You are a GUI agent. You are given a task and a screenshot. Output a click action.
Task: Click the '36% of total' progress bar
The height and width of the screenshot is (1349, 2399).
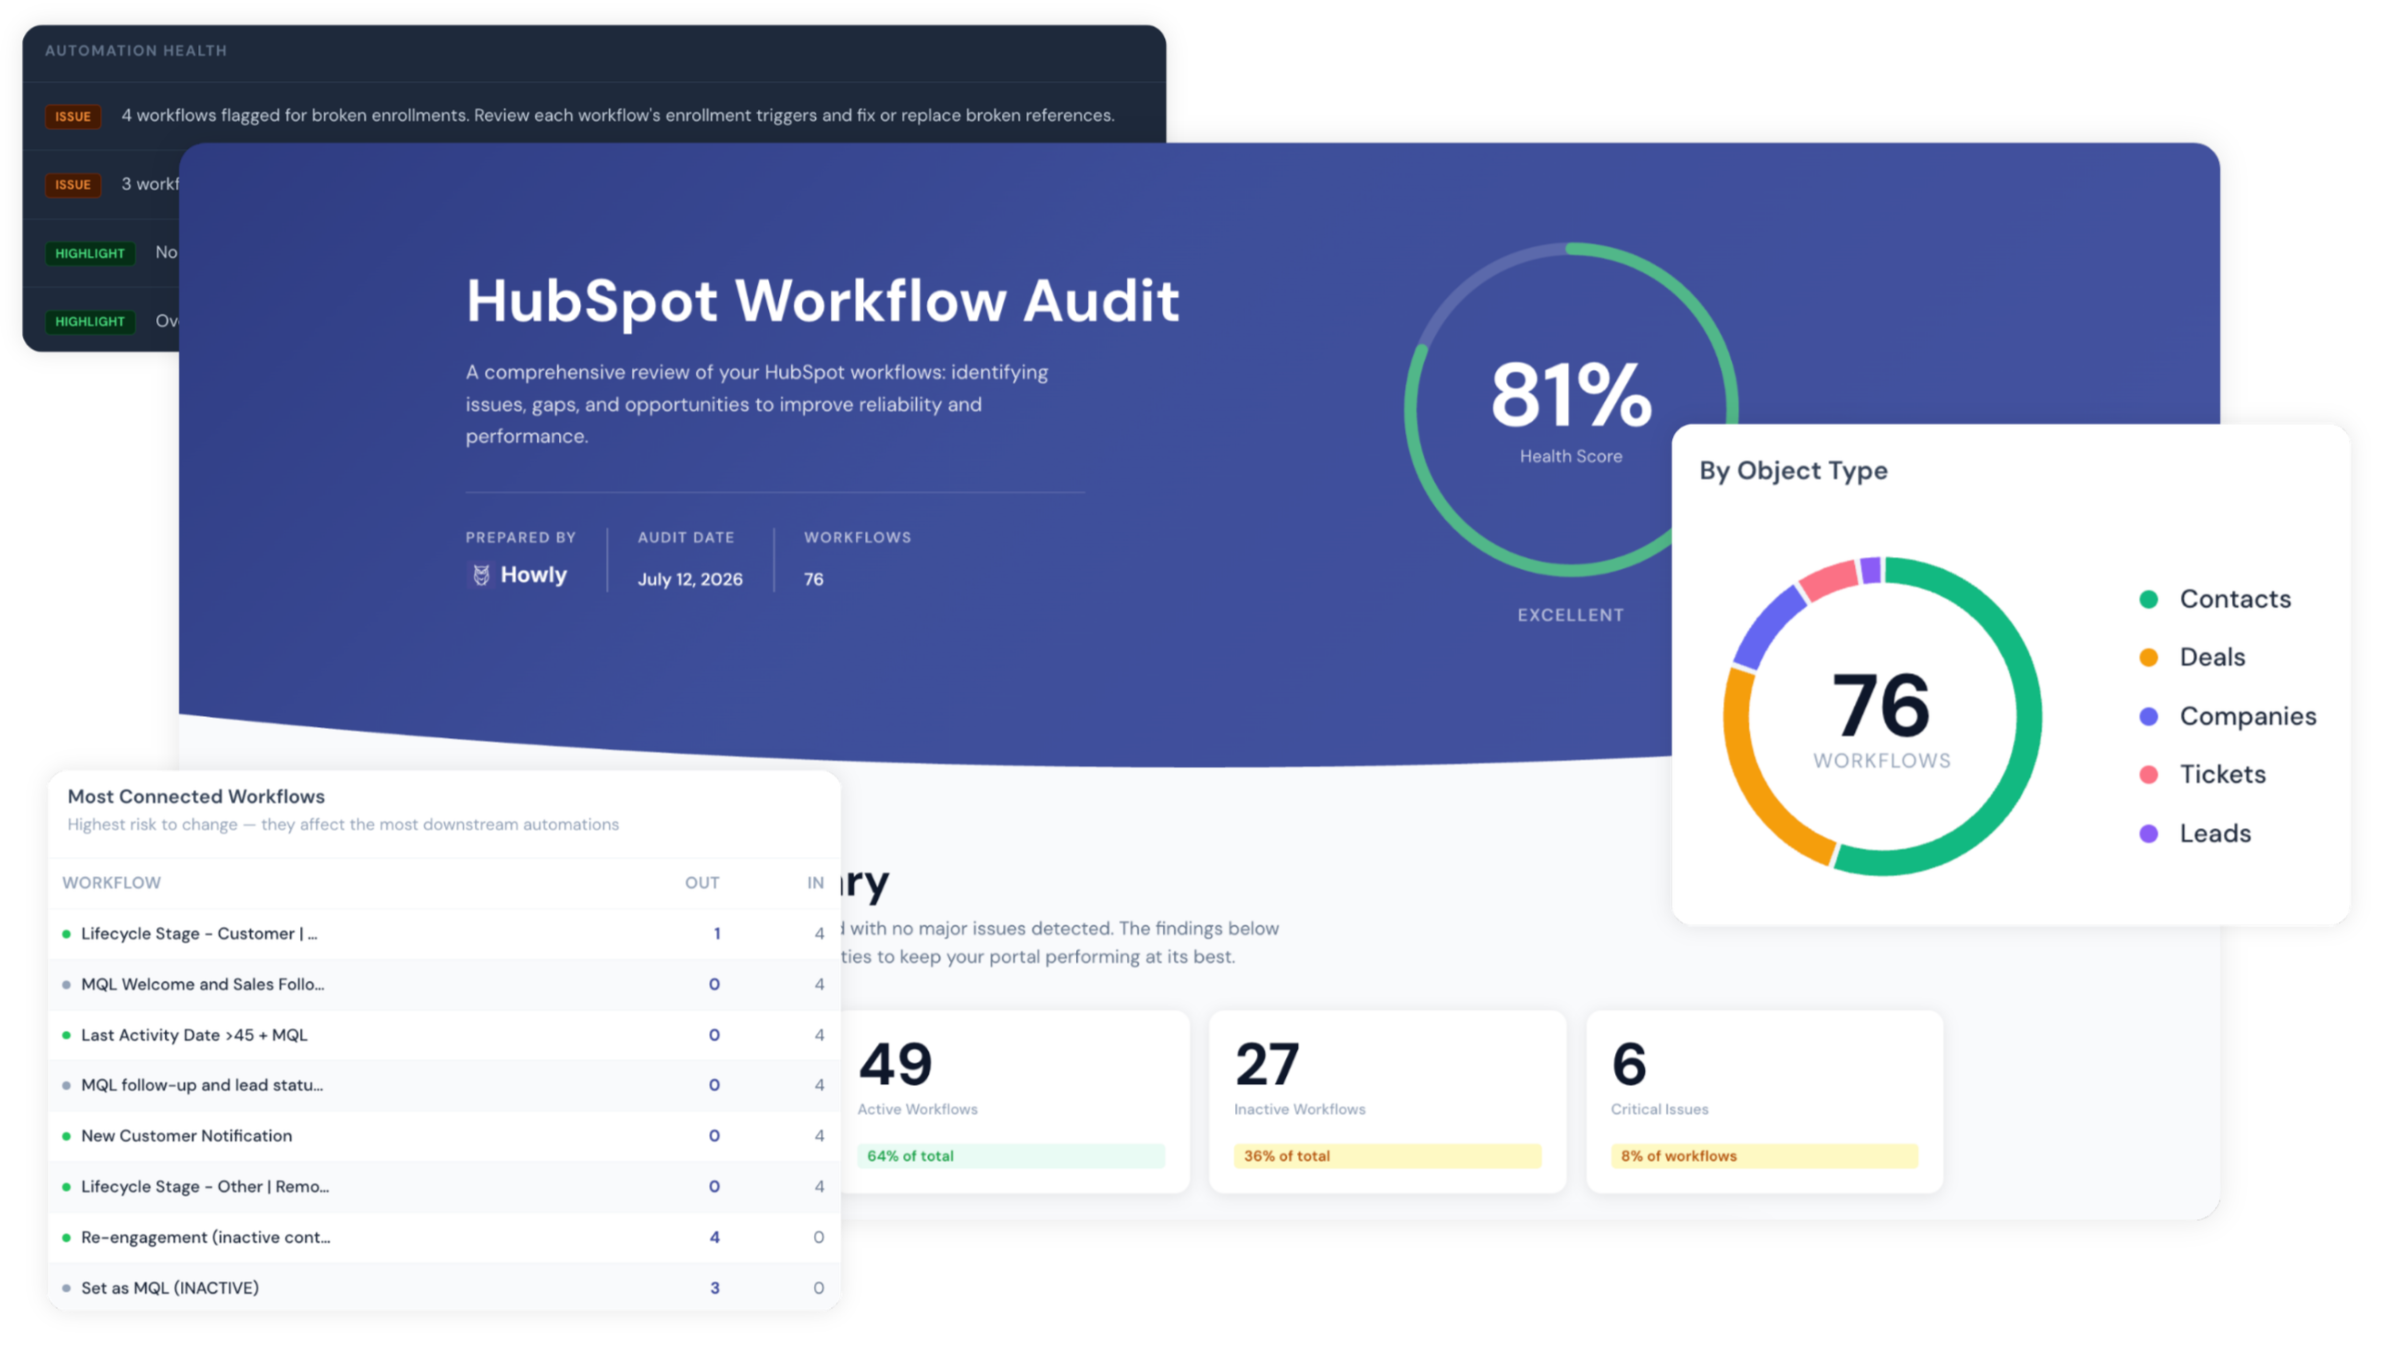coord(1387,1156)
